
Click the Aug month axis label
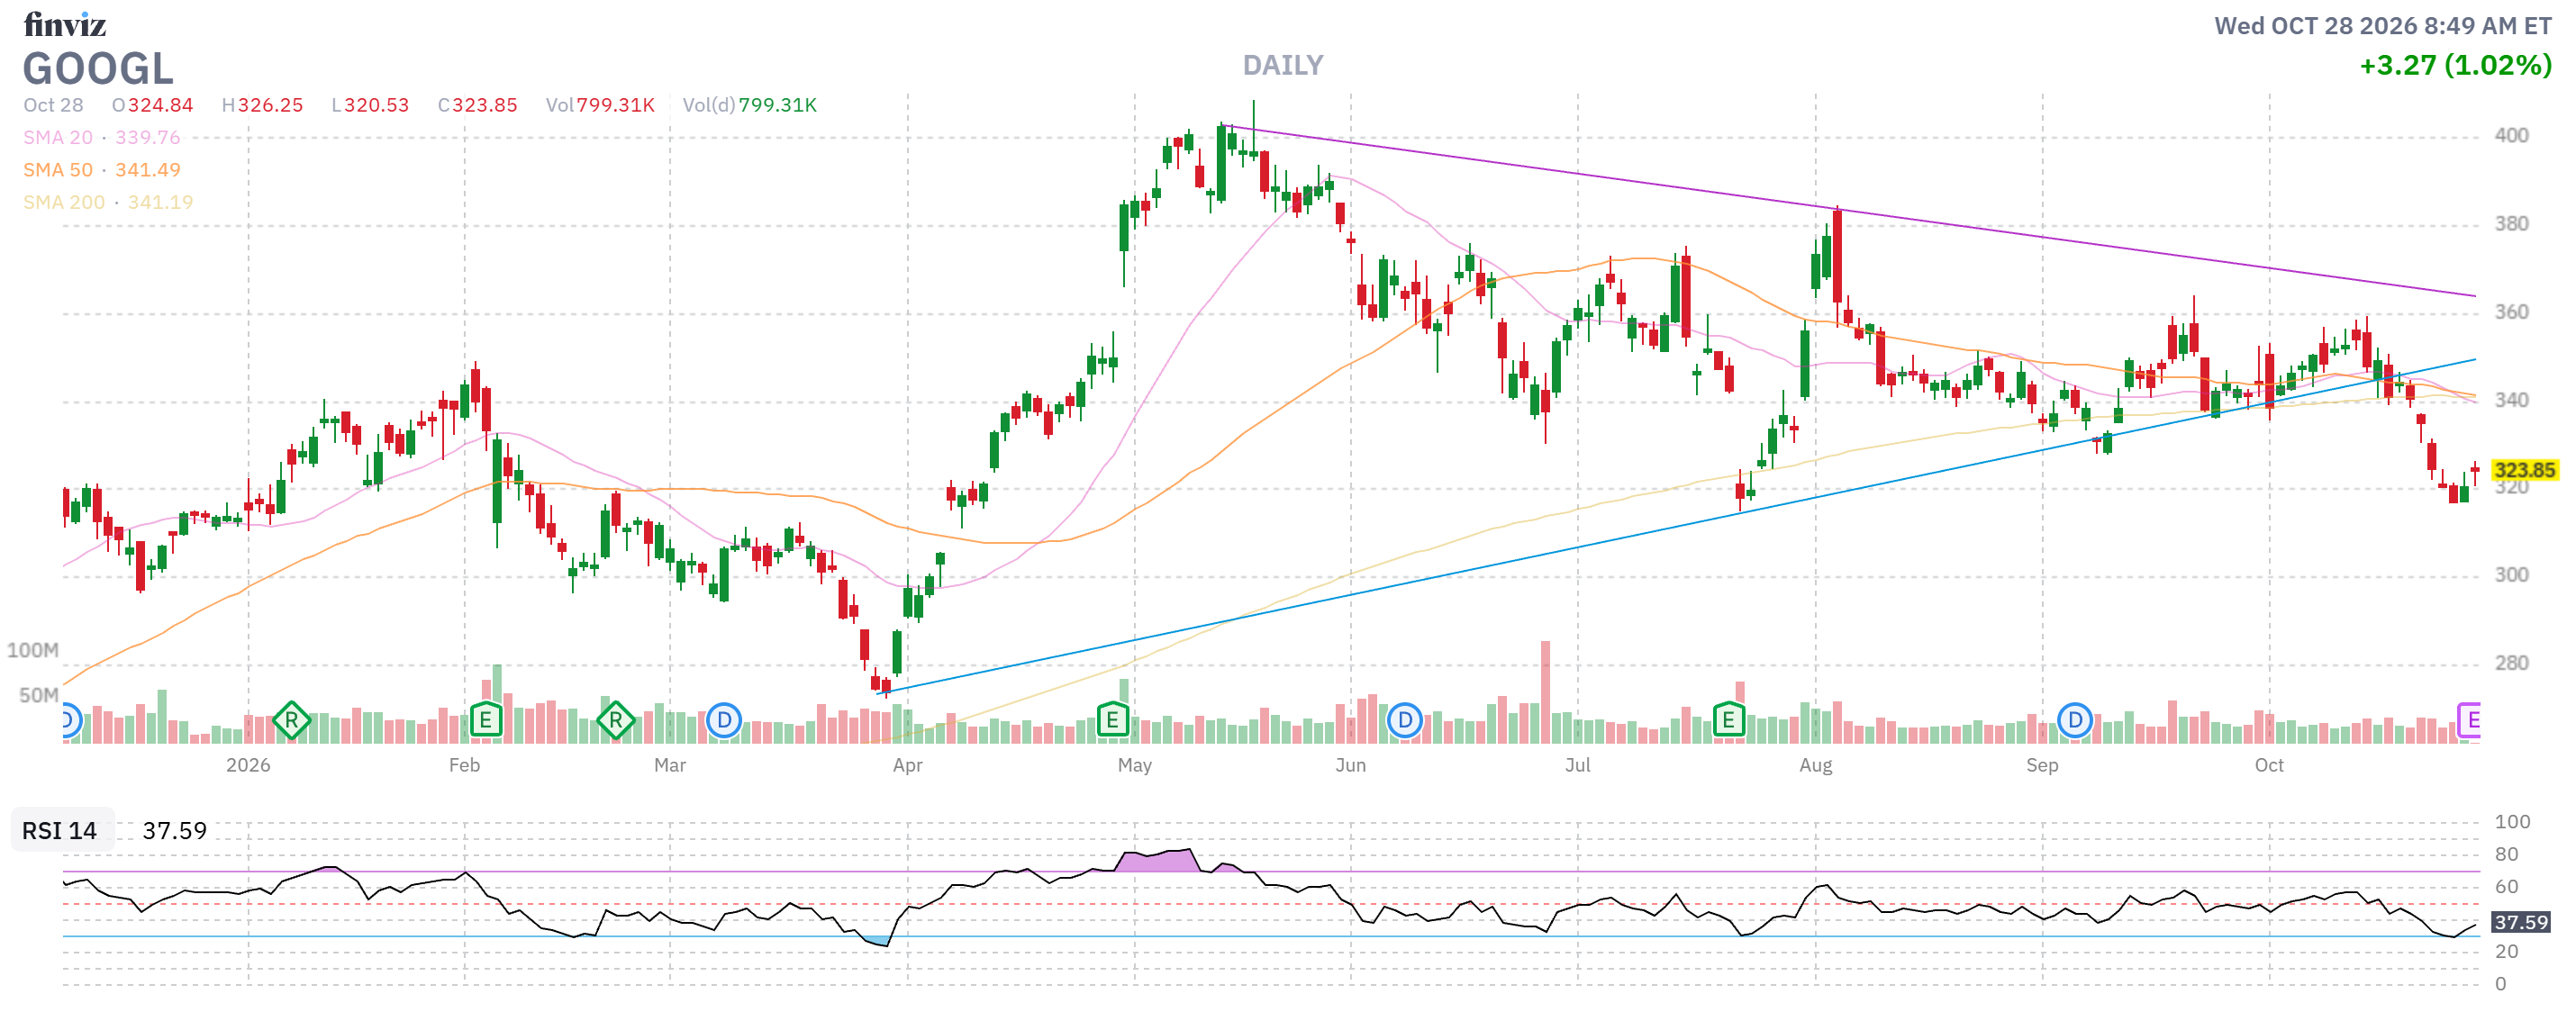[1815, 765]
